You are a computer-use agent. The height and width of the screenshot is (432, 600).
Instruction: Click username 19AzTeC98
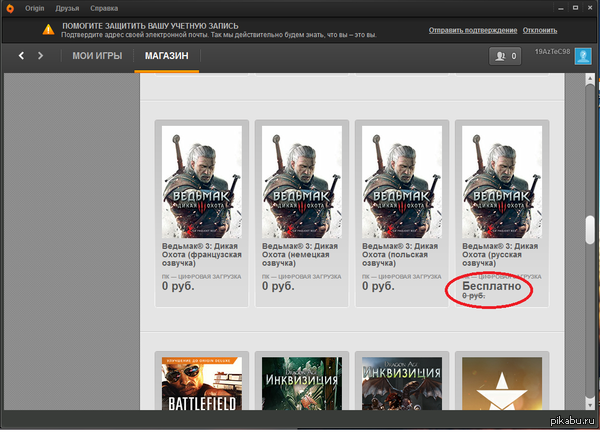tap(552, 51)
